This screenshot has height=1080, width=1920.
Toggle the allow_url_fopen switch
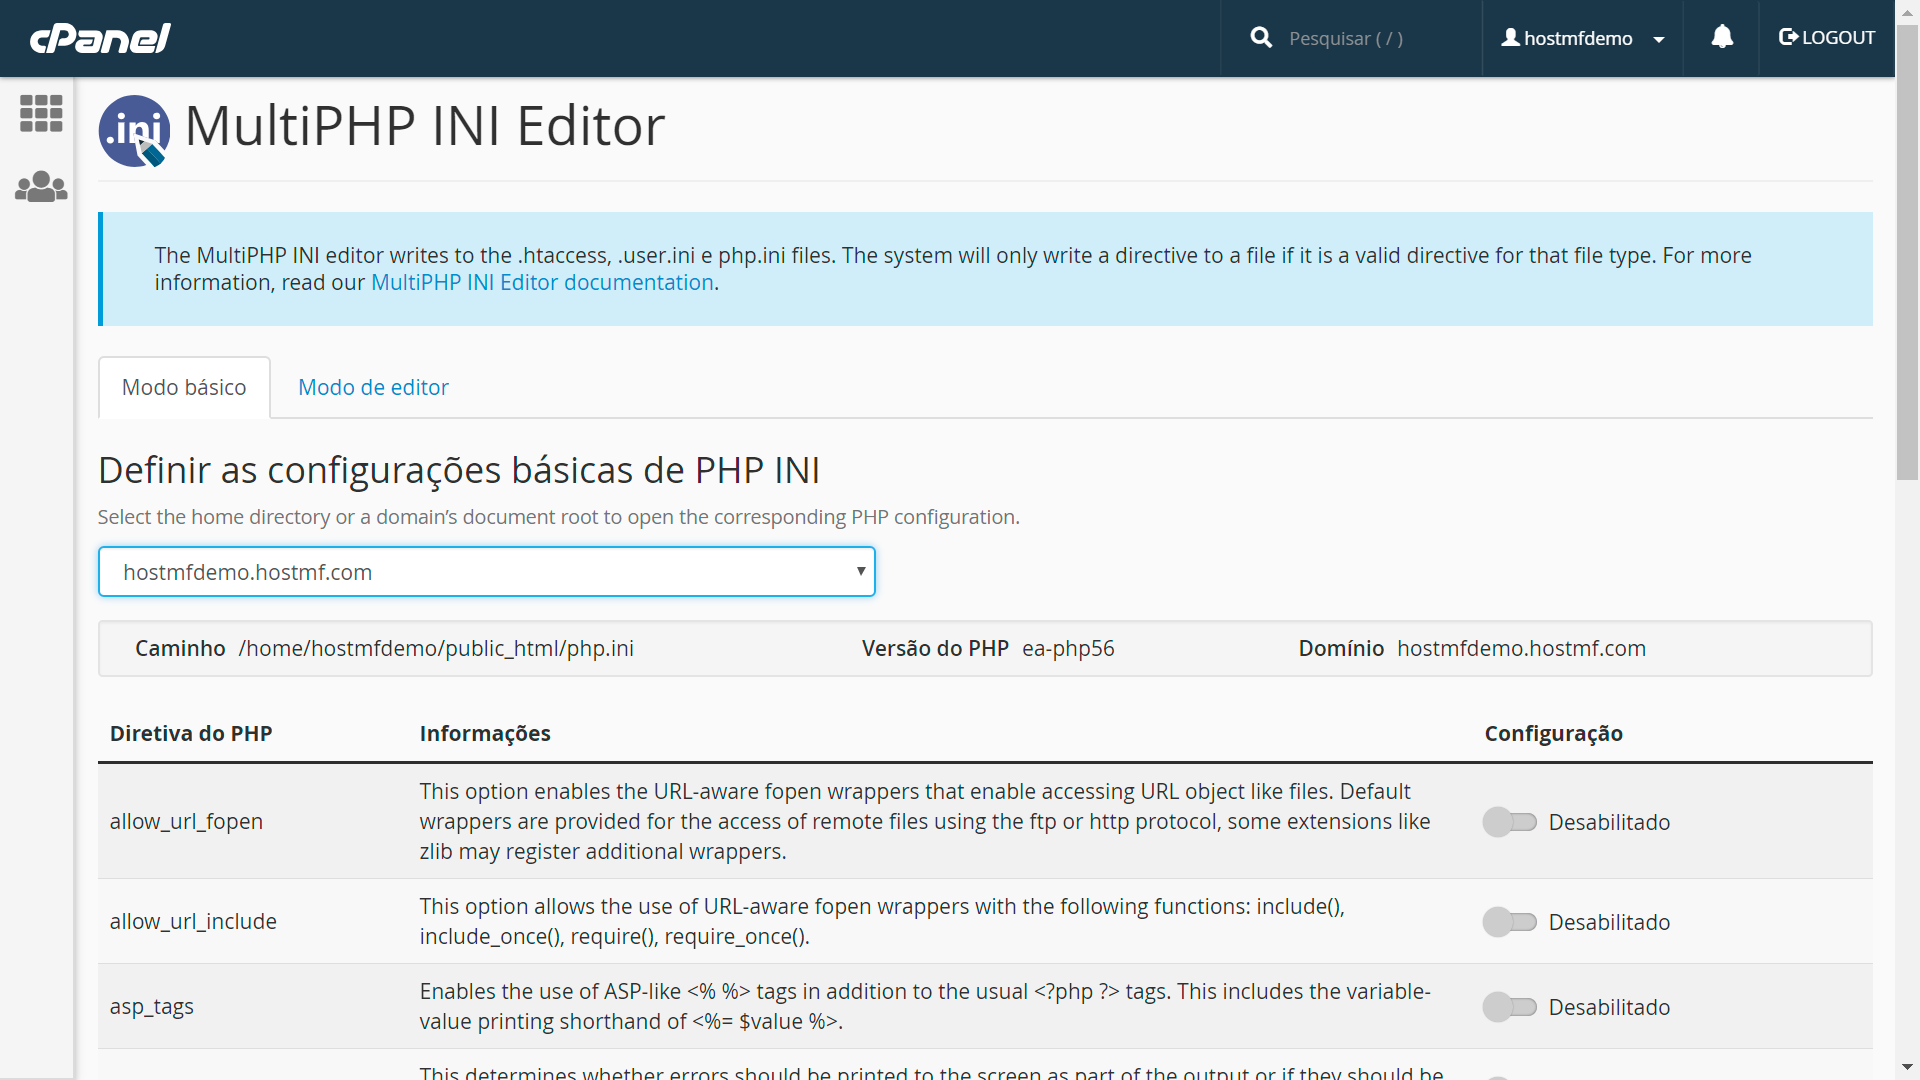[1509, 822]
